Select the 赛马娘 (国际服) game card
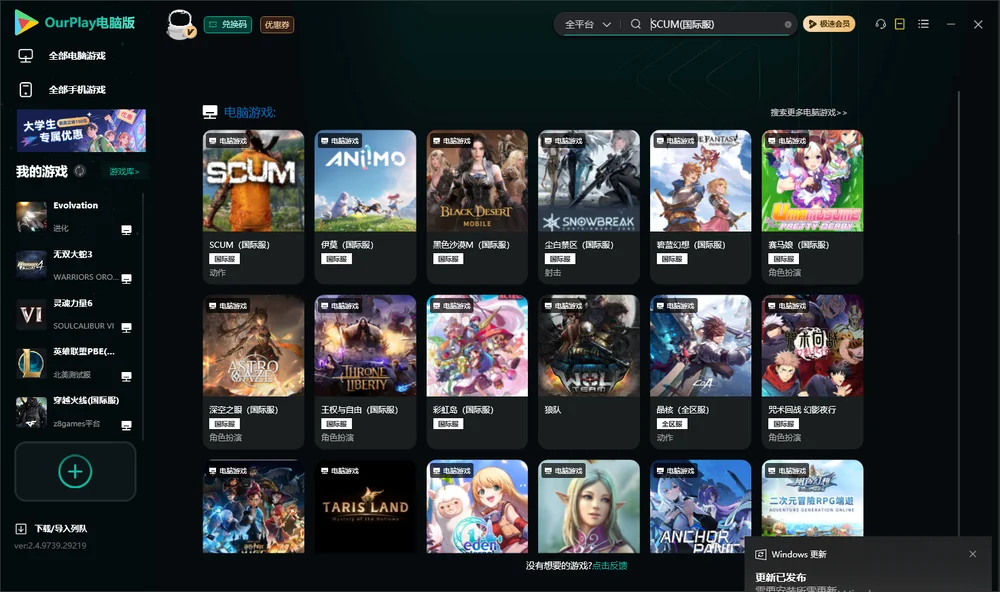 click(x=812, y=207)
